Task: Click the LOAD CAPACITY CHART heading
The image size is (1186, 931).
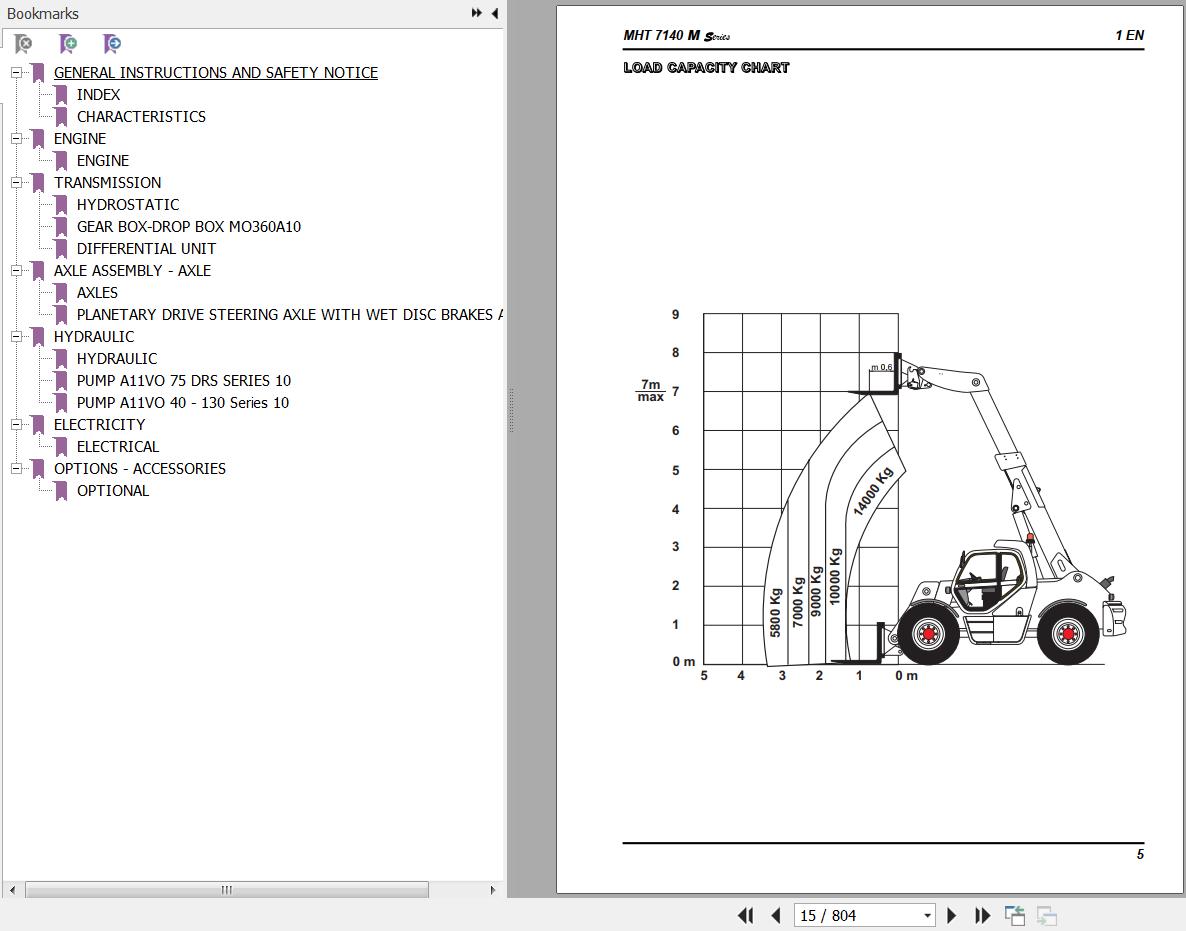Action: 706,67
